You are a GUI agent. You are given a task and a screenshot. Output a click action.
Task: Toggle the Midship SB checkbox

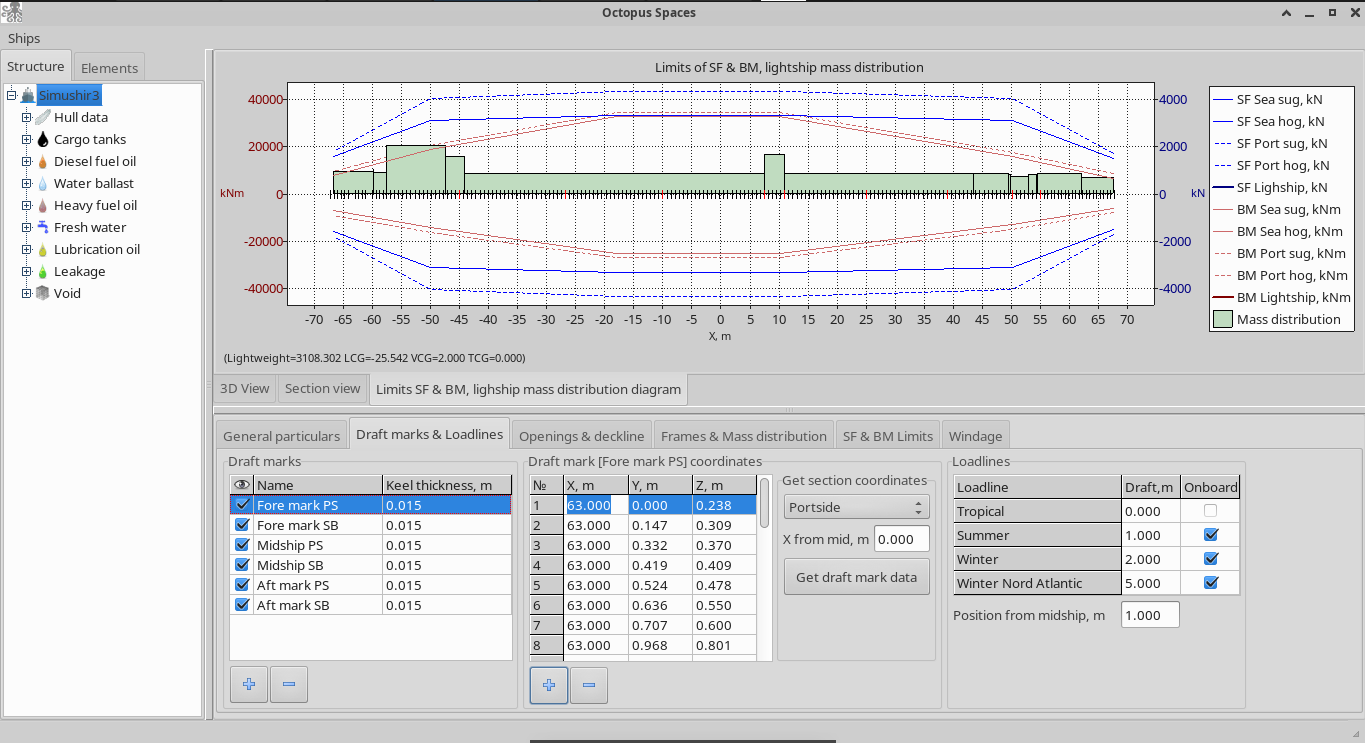[241, 565]
